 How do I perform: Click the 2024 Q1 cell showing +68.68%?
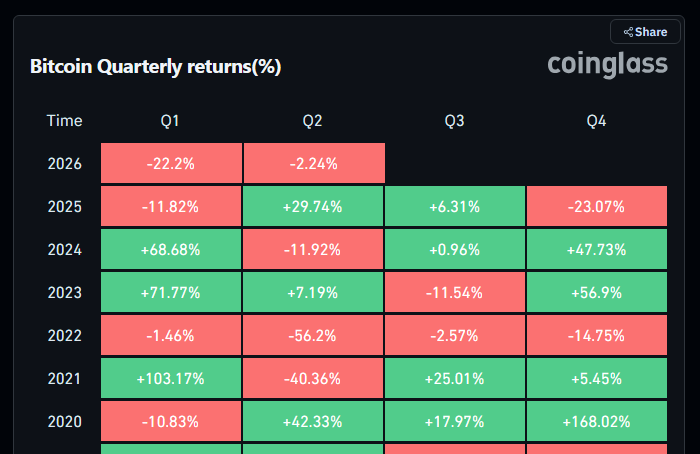point(171,250)
